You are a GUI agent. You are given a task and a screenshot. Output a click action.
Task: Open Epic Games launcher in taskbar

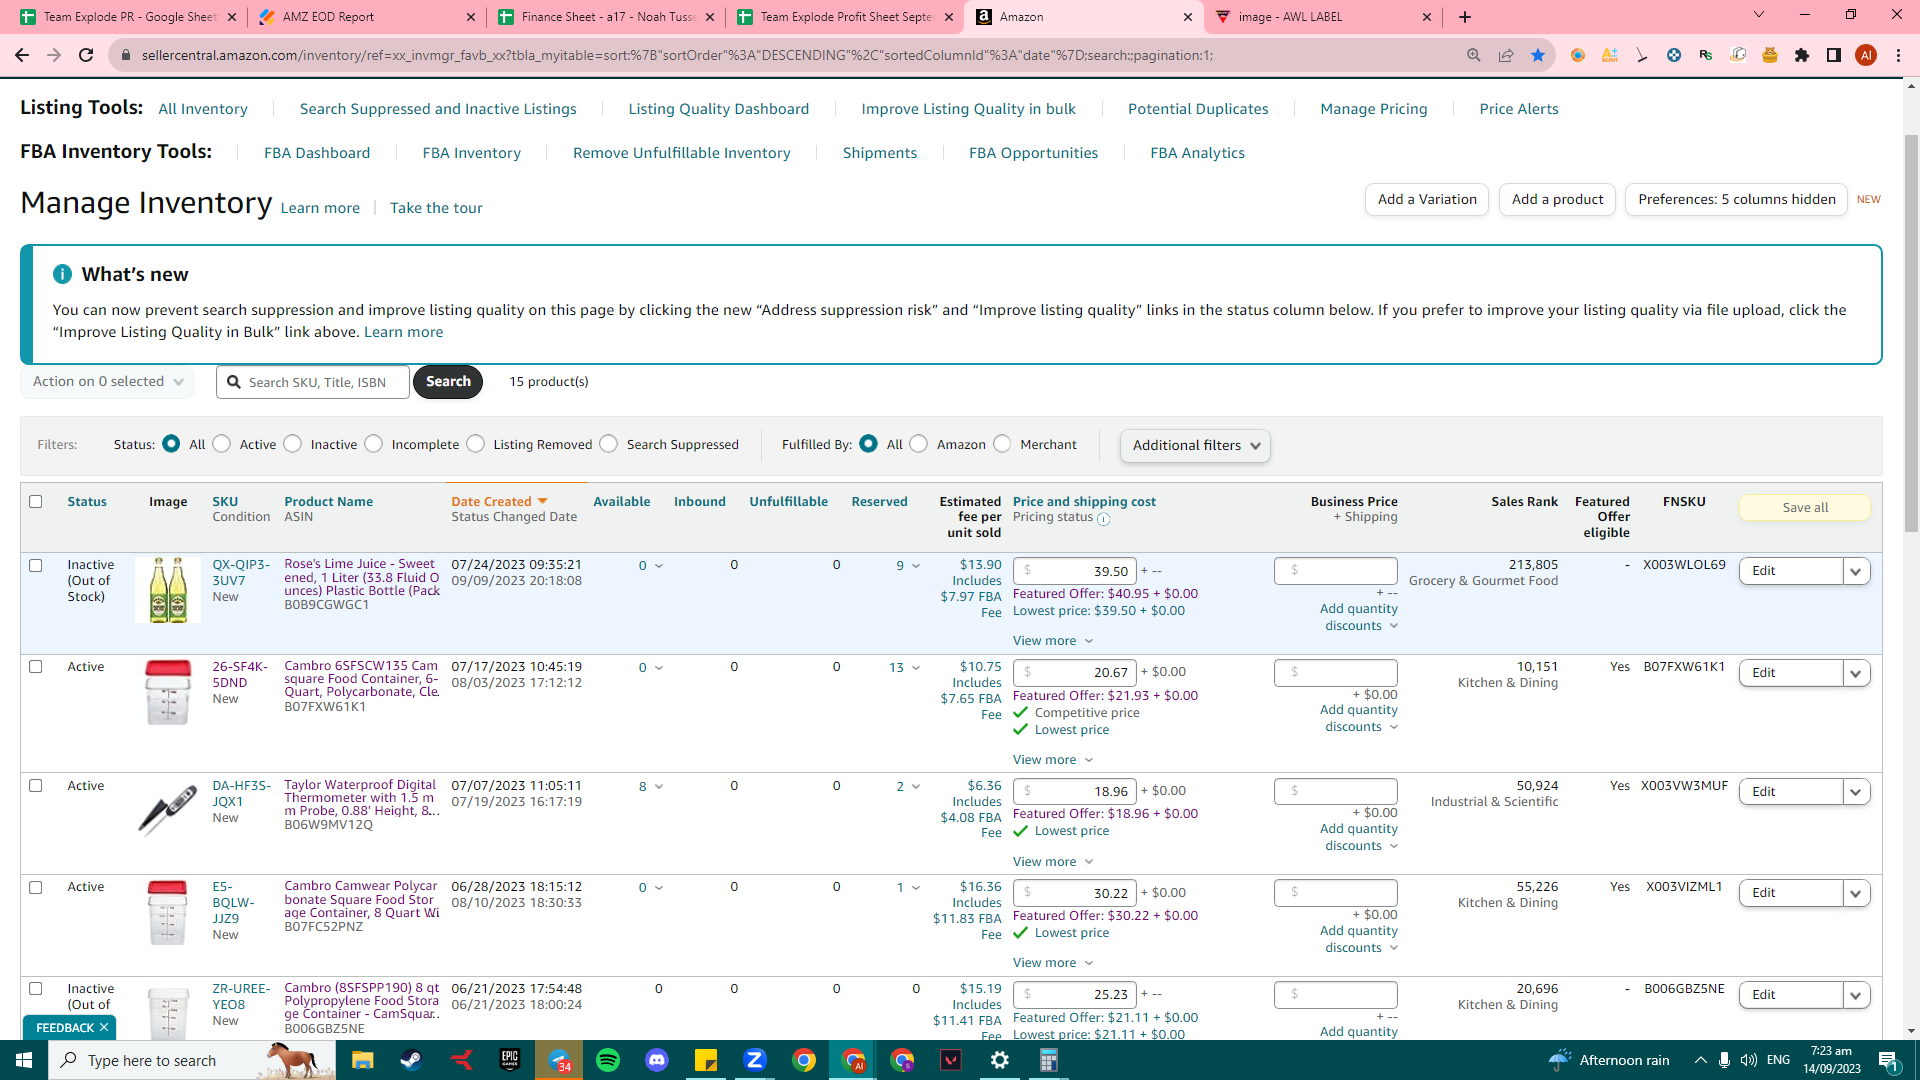point(510,1060)
